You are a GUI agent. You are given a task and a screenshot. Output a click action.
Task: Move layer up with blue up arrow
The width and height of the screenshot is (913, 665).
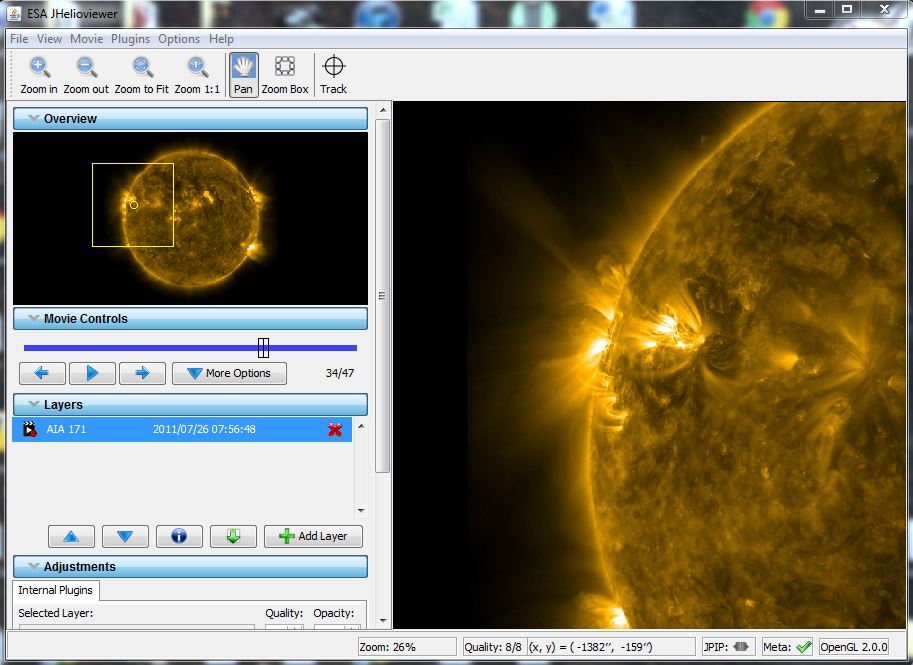tap(71, 536)
